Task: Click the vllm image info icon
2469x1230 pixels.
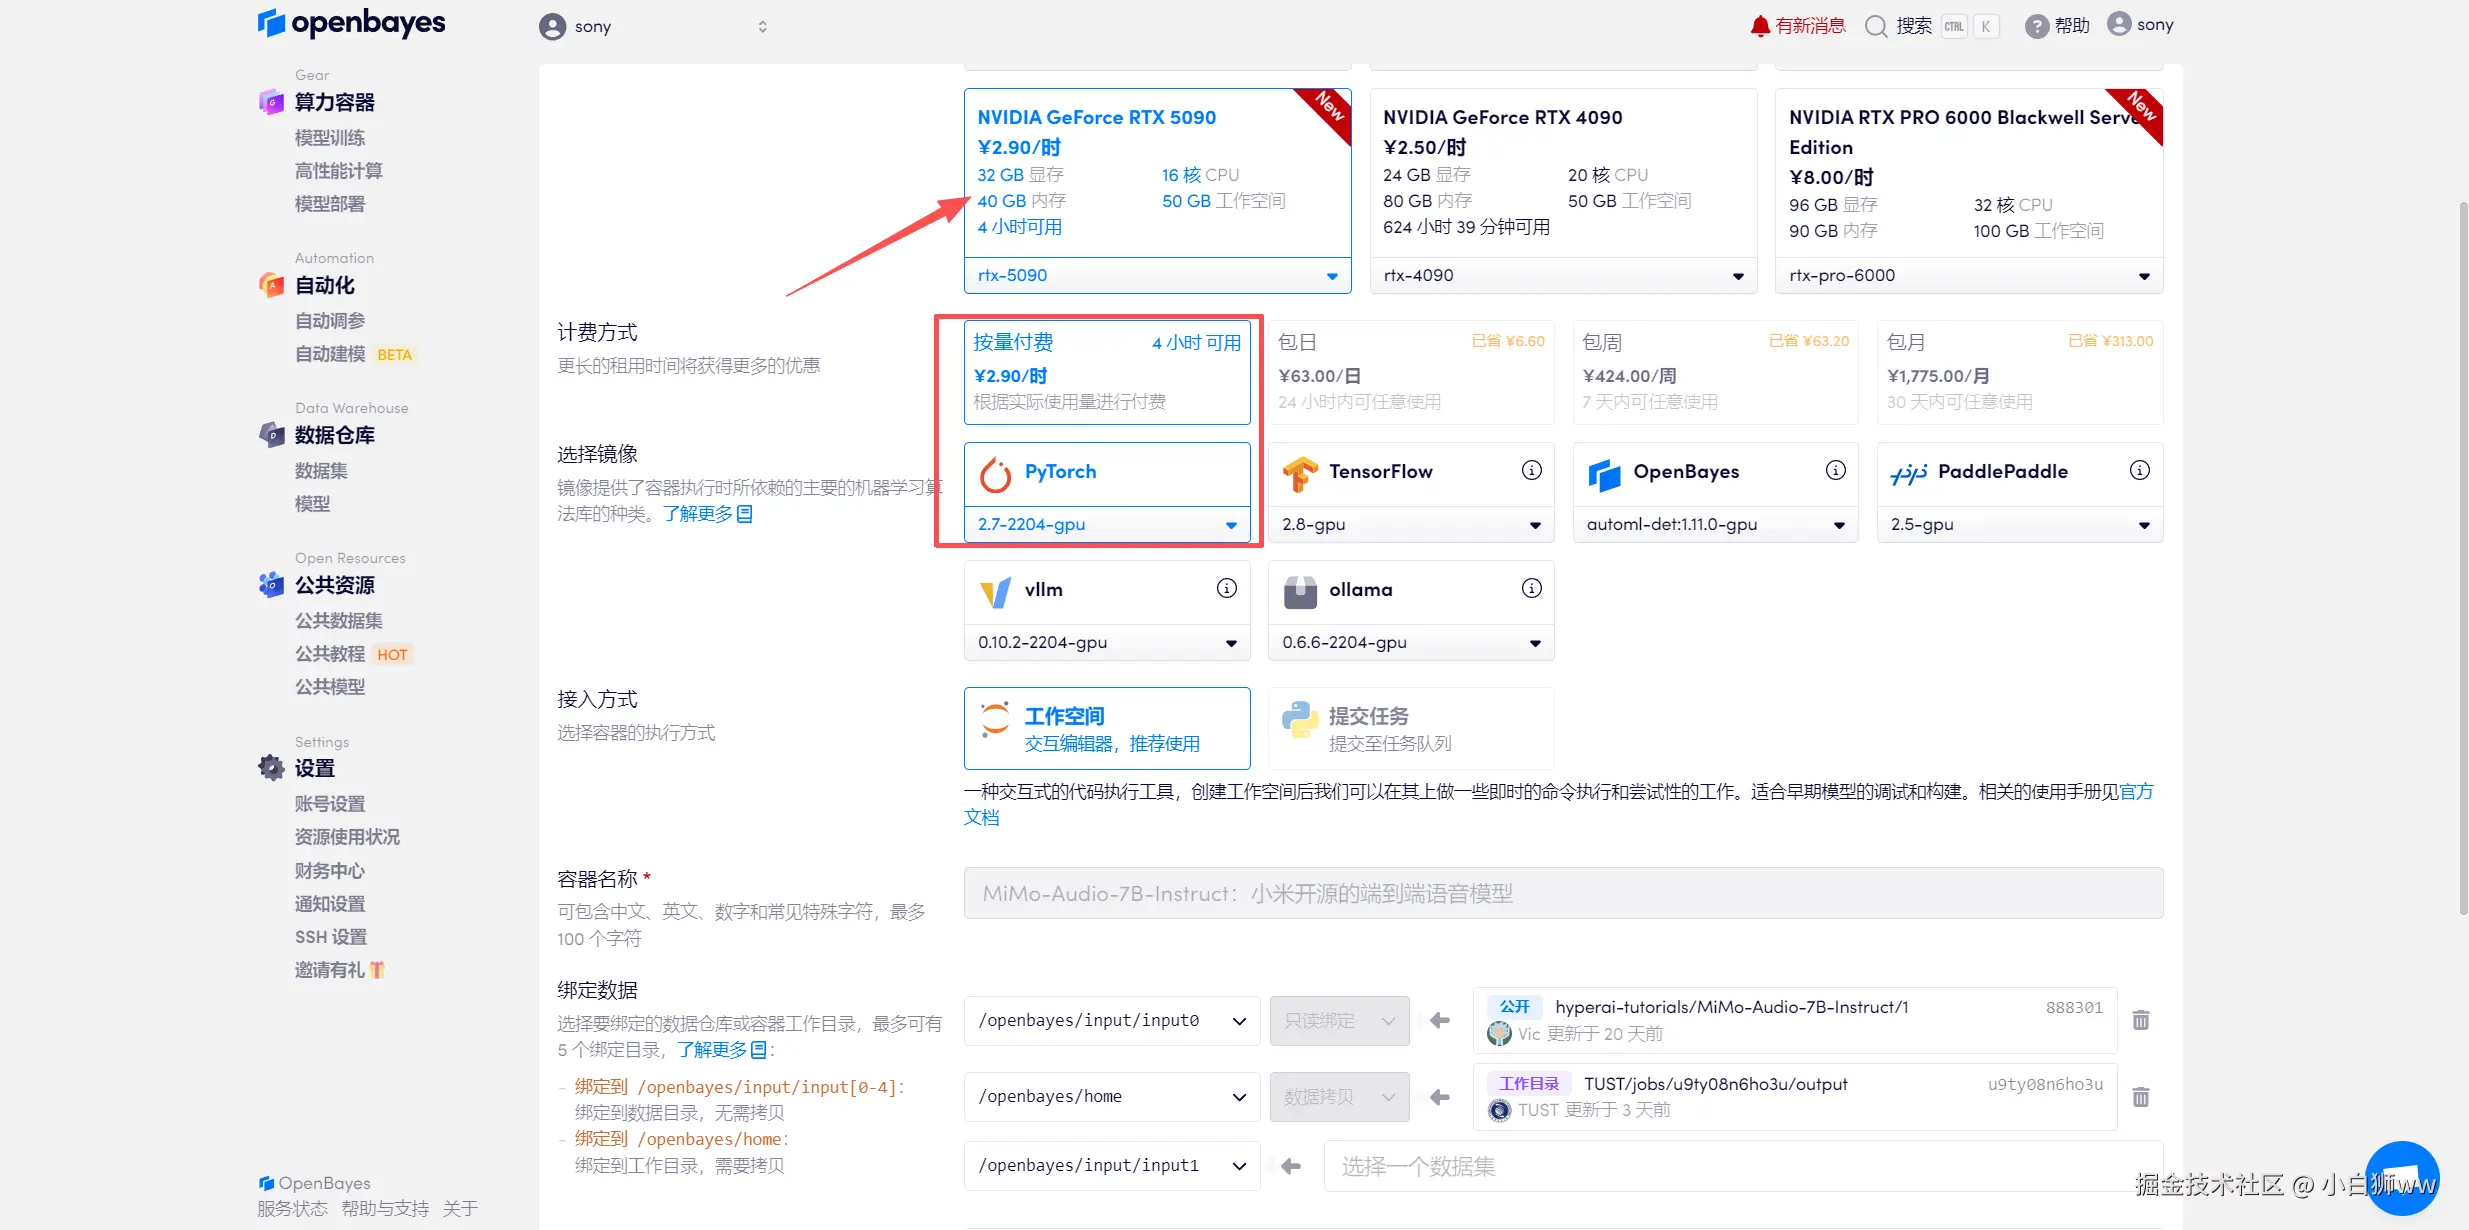Action: tap(1227, 589)
